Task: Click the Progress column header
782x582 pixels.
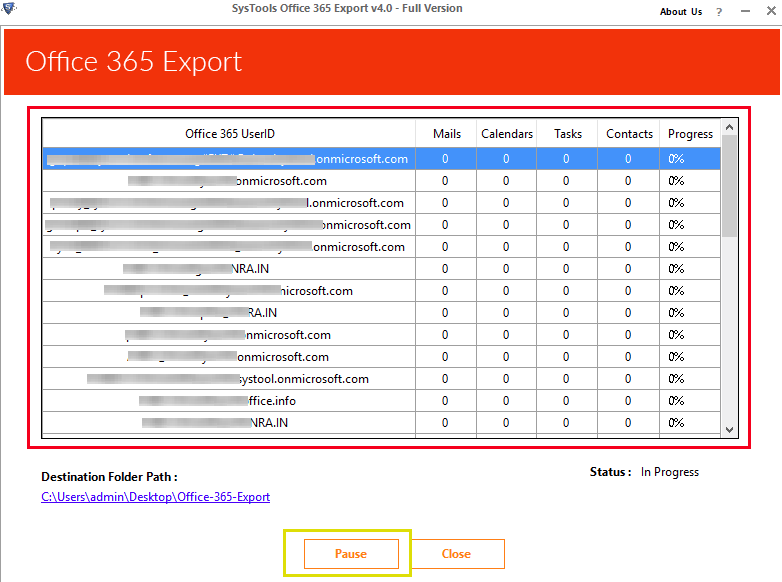Action: click(690, 134)
